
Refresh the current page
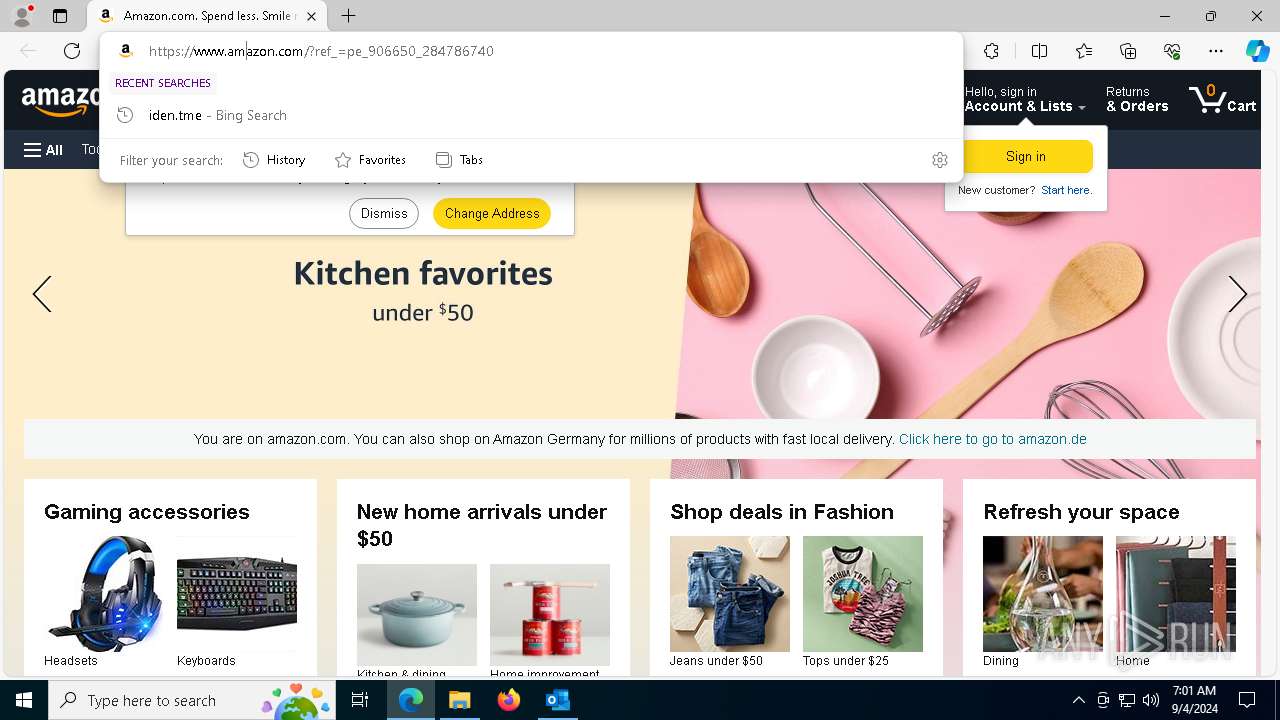(72, 51)
